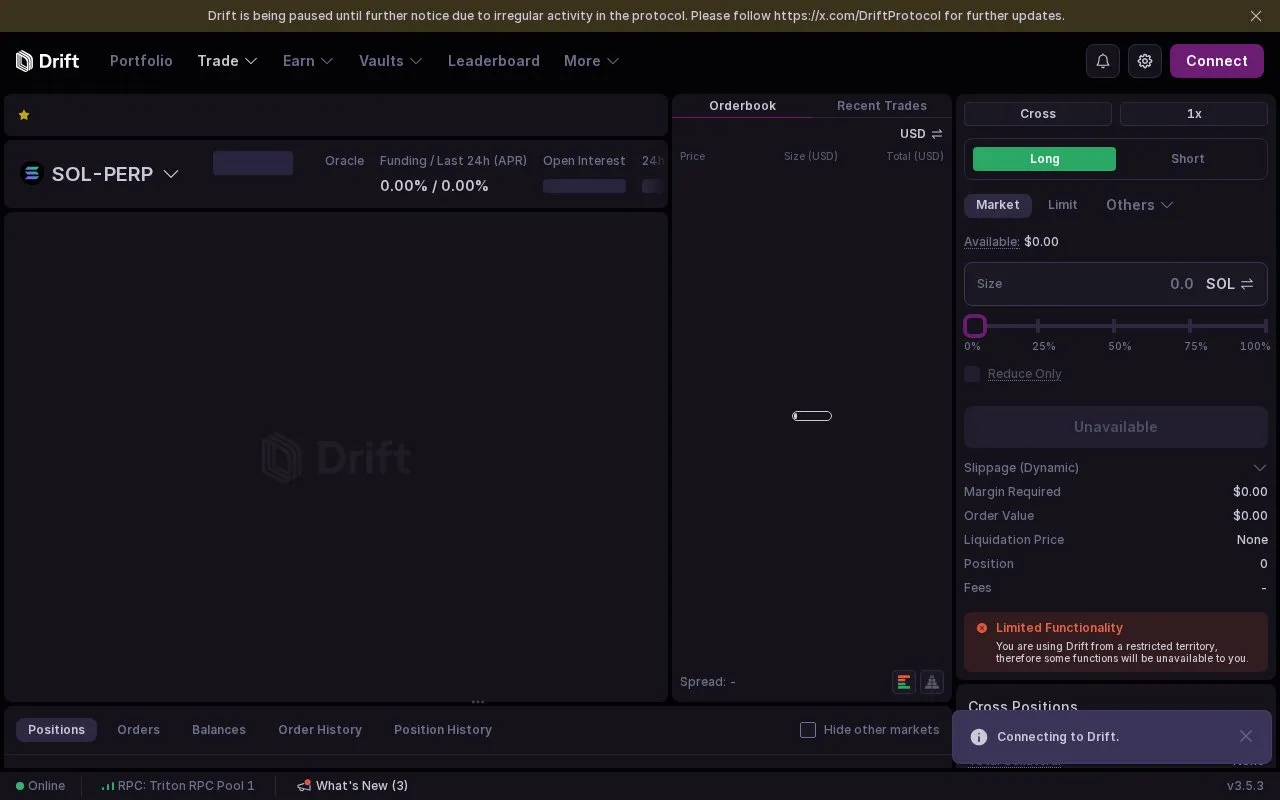Image resolution: width=1280 pixels, height=800 pixels.
Task: Expand the Vaults menu
Action: click(x=391, y=61)
